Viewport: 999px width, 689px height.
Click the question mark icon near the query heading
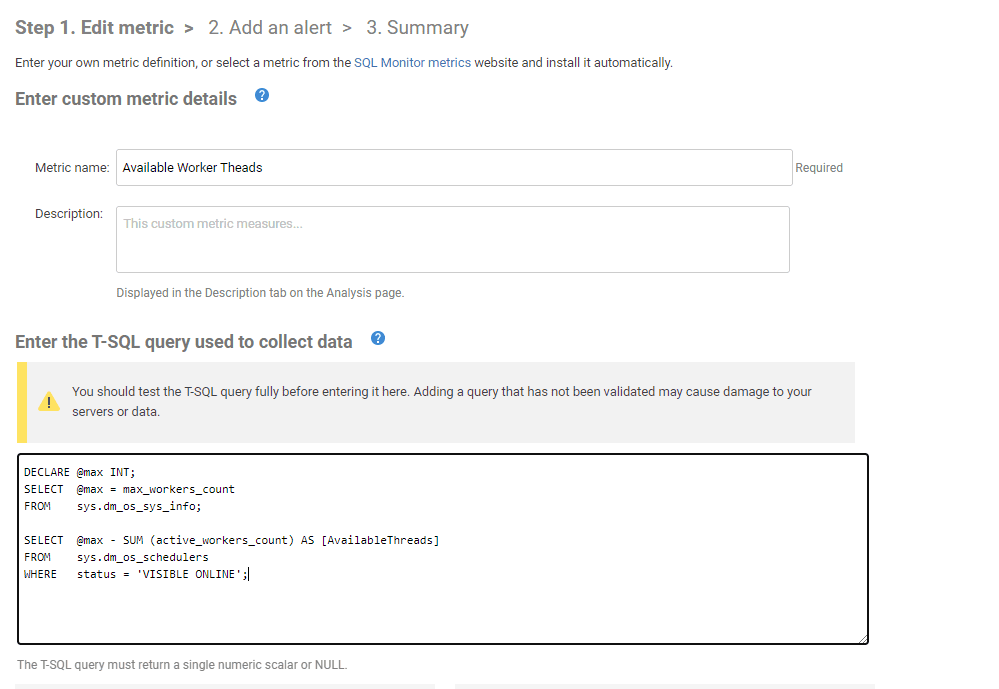pos(378,339)
